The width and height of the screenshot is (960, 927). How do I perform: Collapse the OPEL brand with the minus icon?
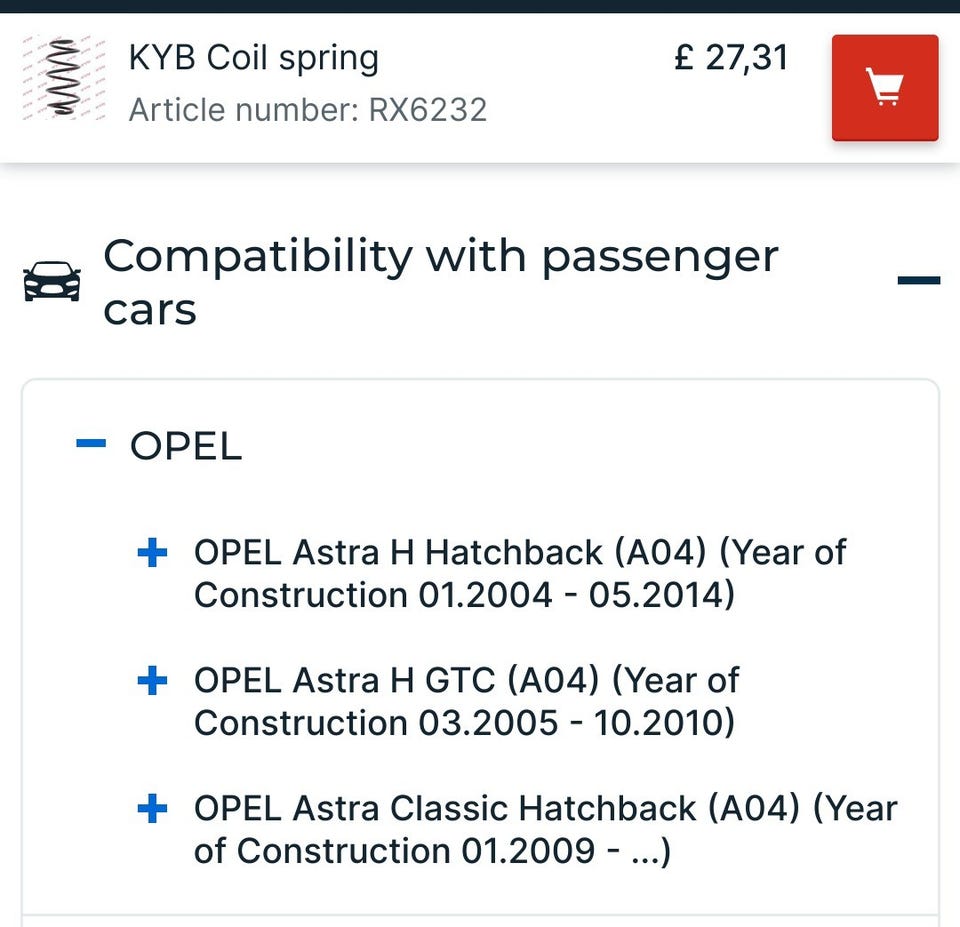(91, 445)
